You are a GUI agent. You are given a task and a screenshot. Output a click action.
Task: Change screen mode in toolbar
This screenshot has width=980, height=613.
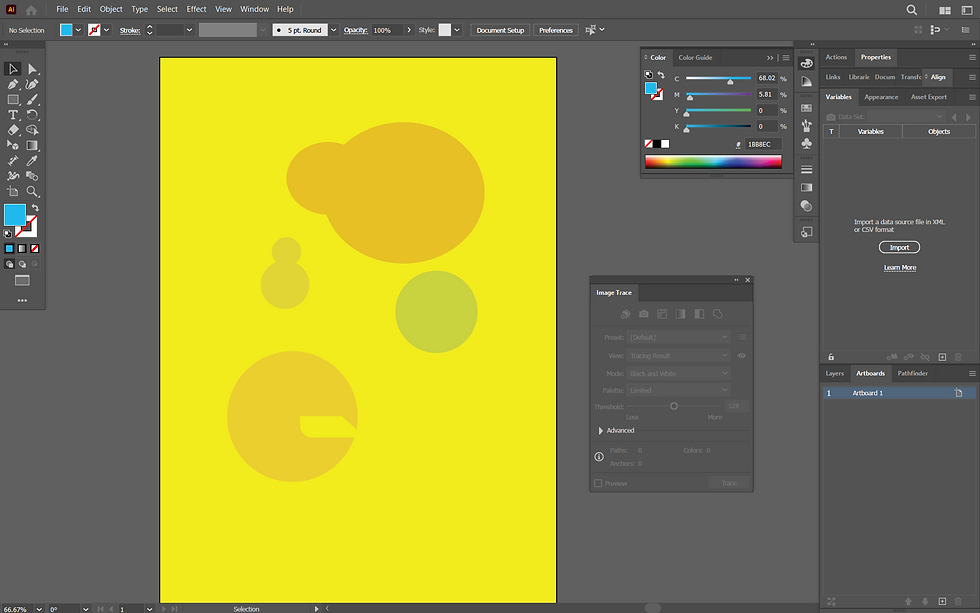22,281
